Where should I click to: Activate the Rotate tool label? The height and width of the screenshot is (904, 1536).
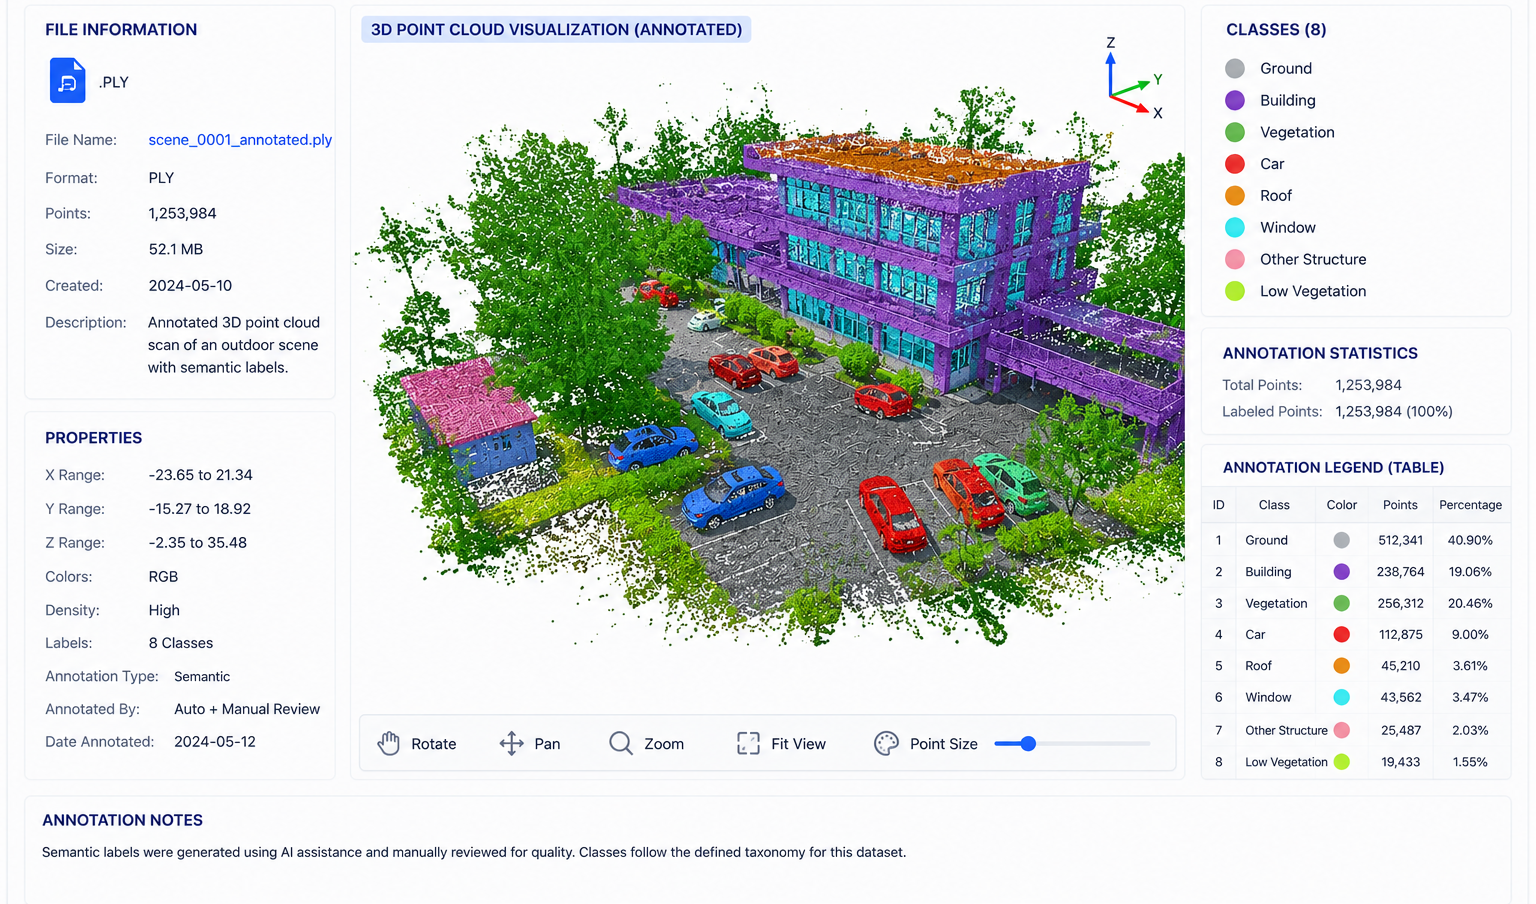click(433, 744)
